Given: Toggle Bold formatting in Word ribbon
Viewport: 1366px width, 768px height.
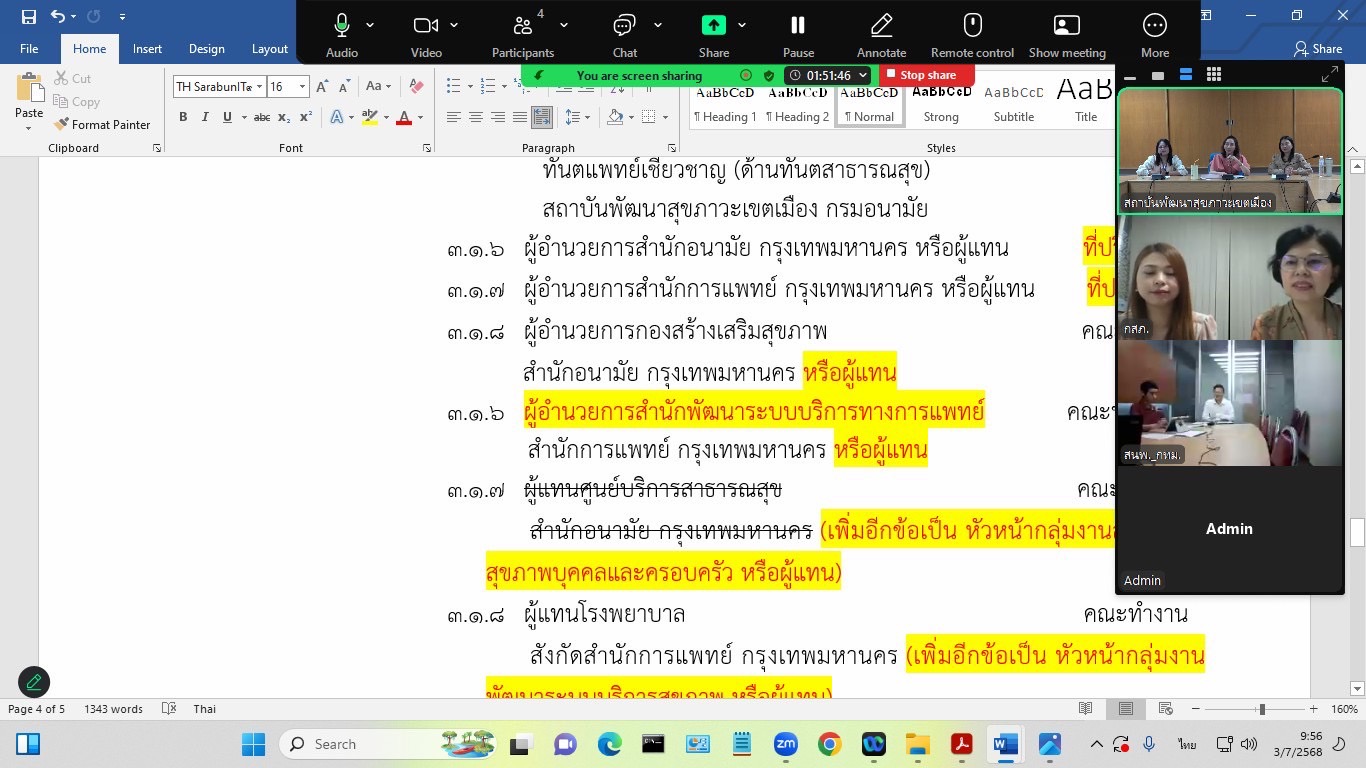Looking at the screenshot, I should coord(183,117).
